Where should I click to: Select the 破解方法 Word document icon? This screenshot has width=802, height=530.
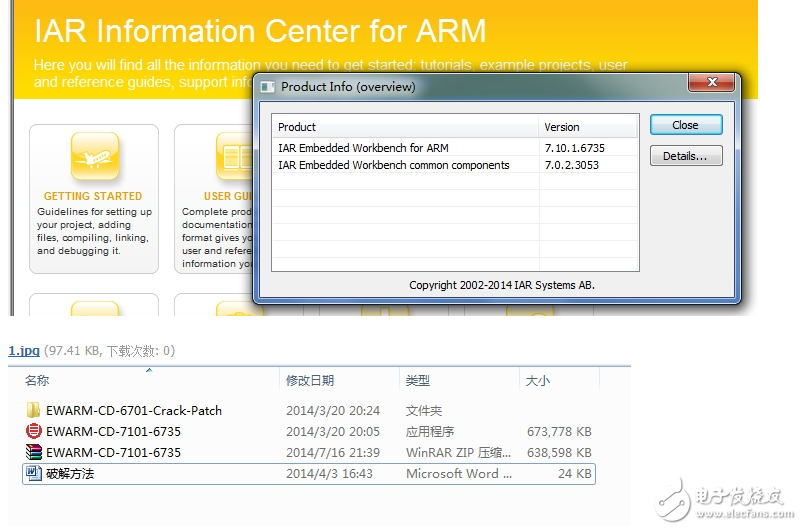[x=33, y=473]
